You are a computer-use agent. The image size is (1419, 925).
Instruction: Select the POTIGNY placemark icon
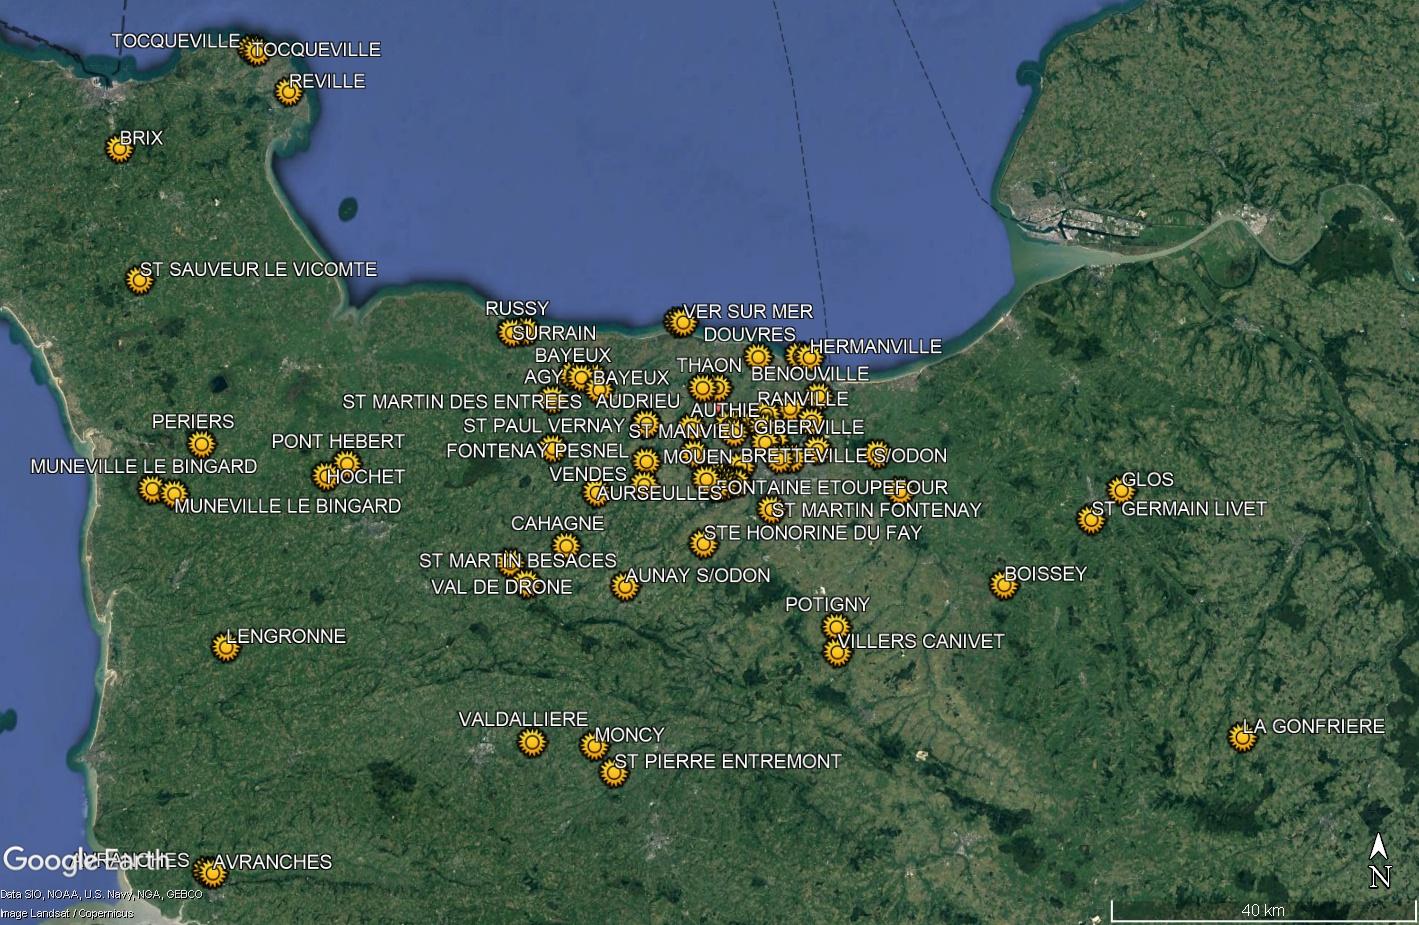pos(836,627)
